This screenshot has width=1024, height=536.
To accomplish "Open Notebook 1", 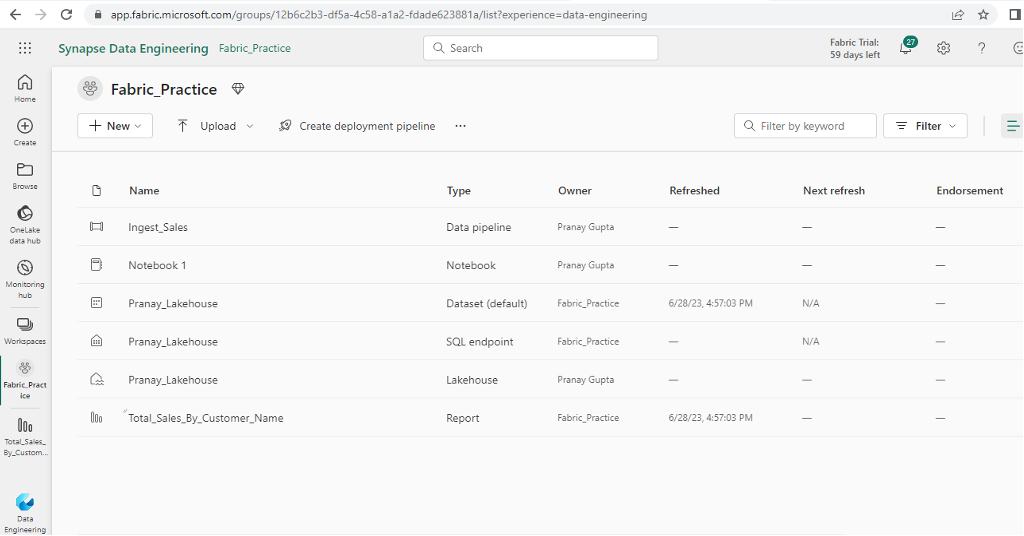I will click(x=157, y=265).
